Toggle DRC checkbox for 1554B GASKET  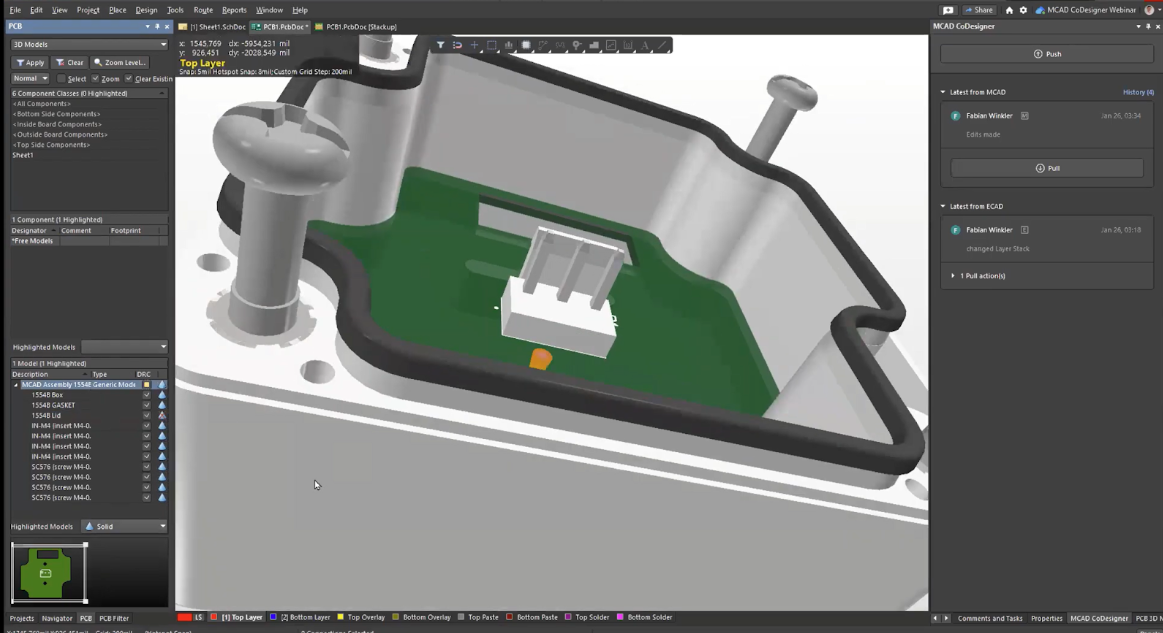coord(147,405)
